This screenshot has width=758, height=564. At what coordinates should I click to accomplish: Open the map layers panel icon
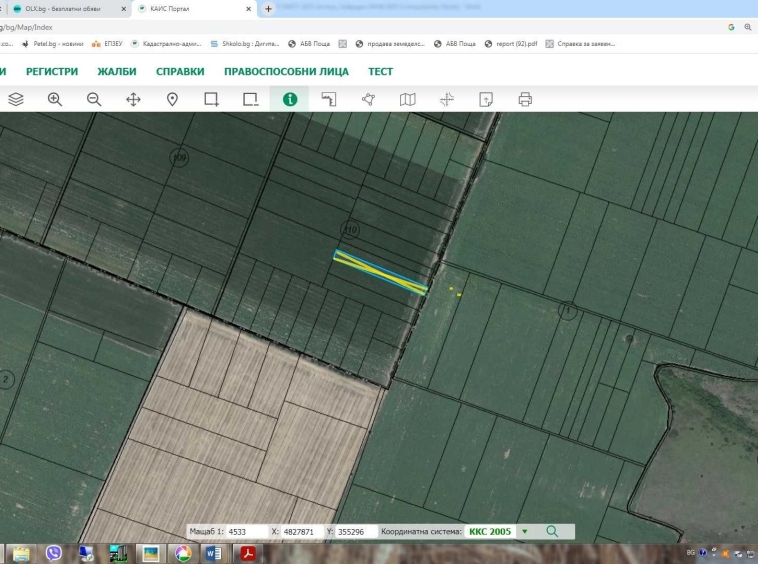(16, 99)
